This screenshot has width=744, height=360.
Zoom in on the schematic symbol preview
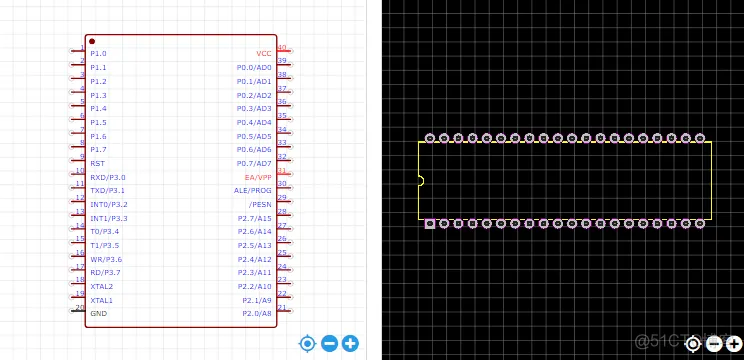pyautogui.click(x=350, y=343)
